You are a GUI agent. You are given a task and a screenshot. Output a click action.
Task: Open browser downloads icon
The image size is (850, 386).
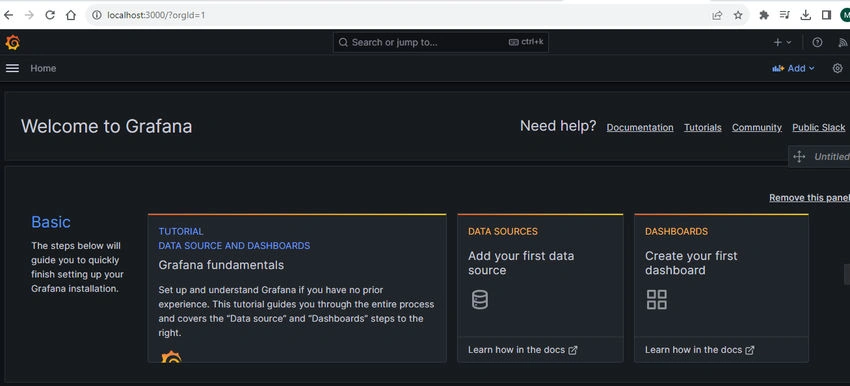pyautogui.click(x=806, y=15)
